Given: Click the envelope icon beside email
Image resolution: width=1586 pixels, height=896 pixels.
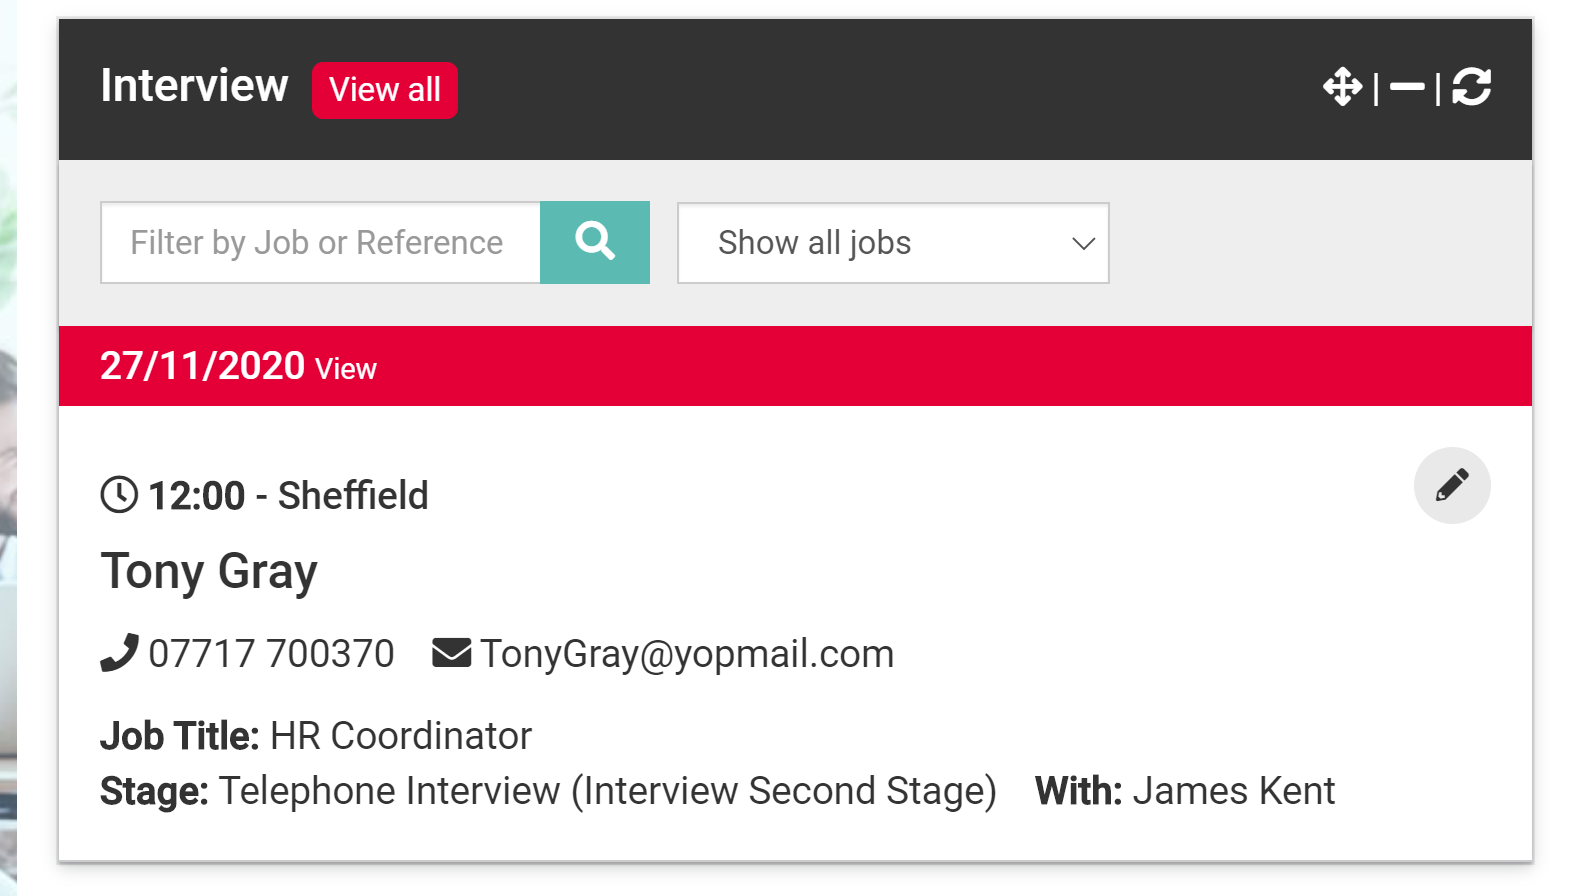Looking at the screenshot, I should [451, 653].
